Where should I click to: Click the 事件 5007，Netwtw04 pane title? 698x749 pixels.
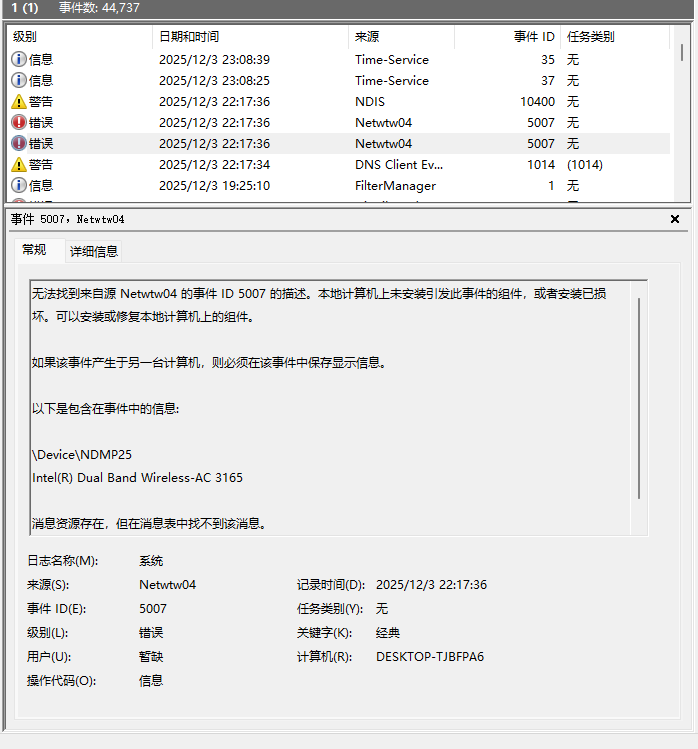(67, 219)
